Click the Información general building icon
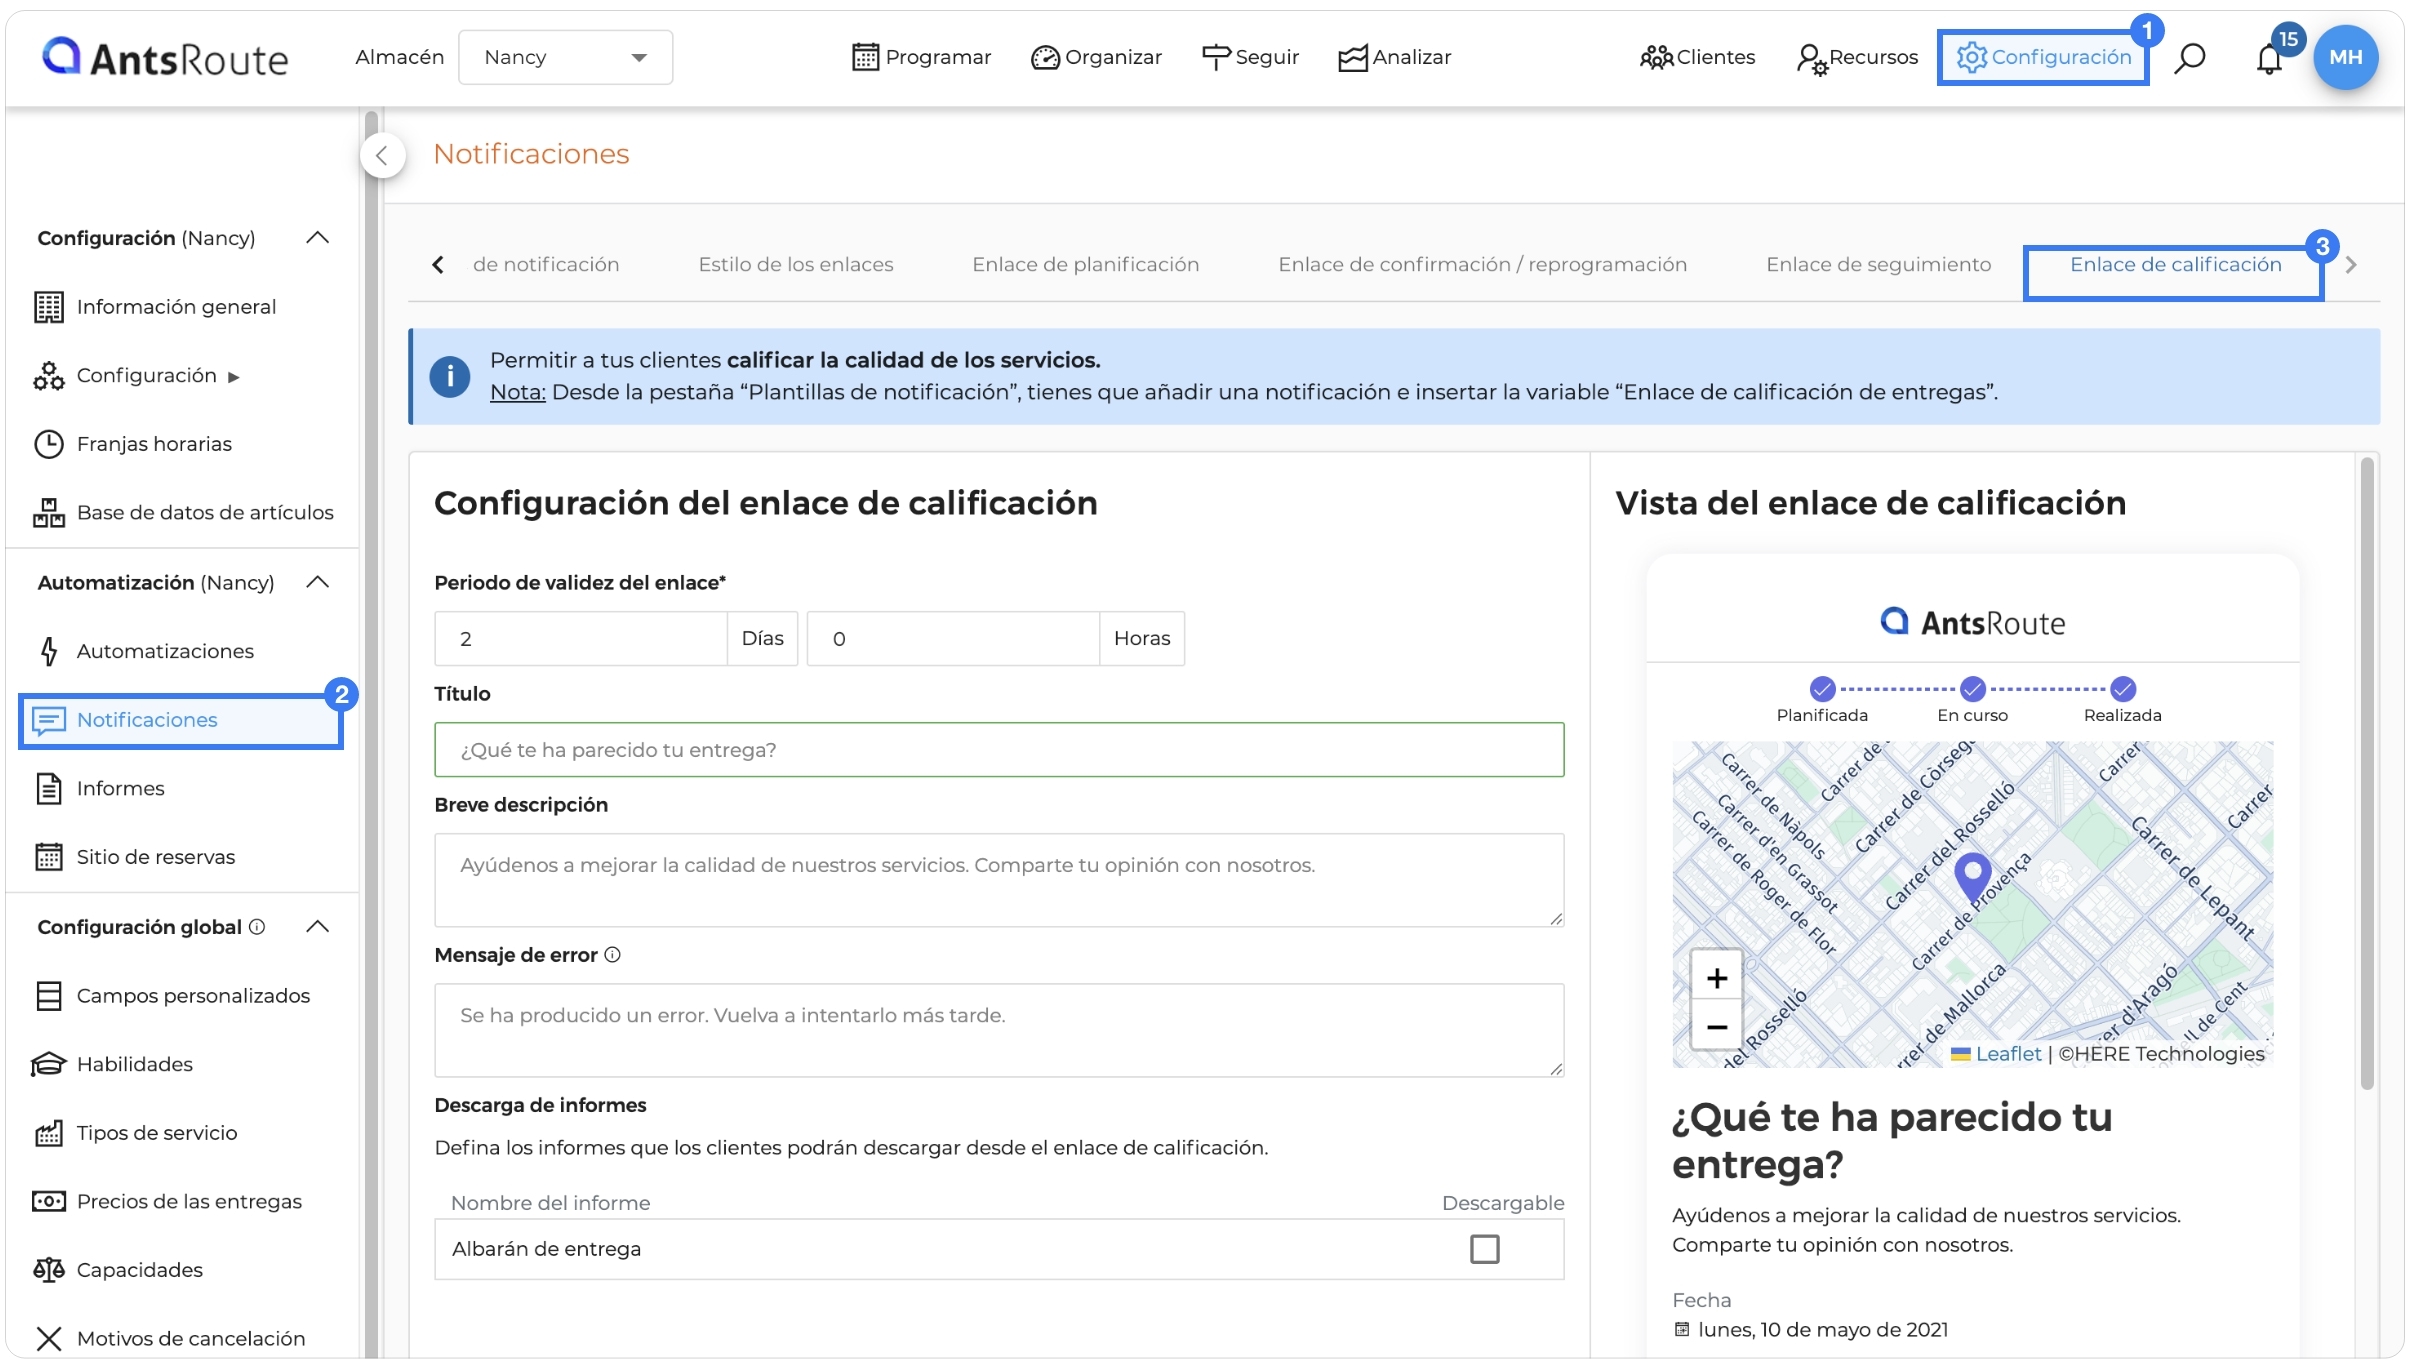2410x1371 pixels. 49,307
